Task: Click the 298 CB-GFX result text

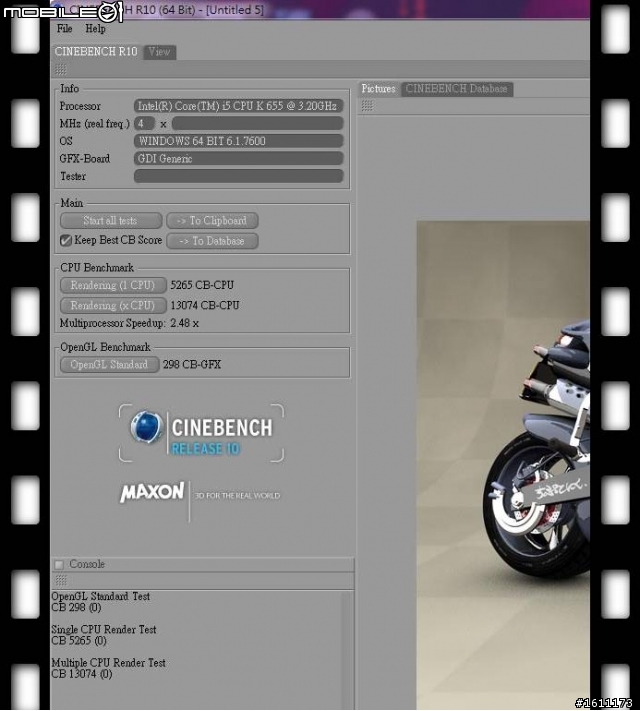Action: (x=192, y=365)
